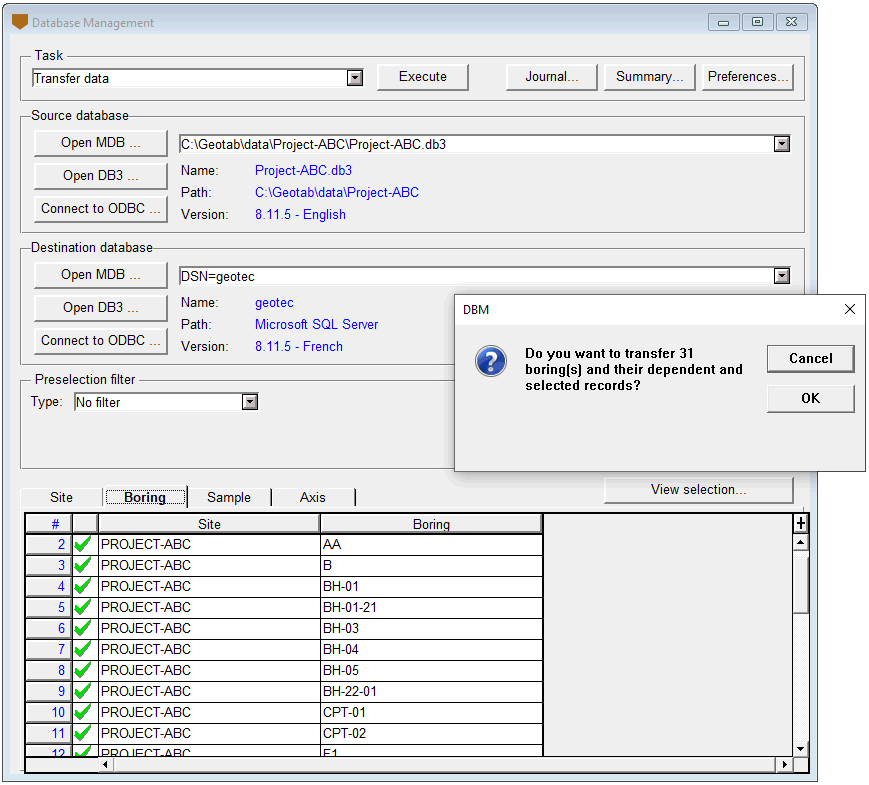Click Open DB3 in Source database
The height and width of the screenshot is (785, 869).
click(x=100, y=176)
